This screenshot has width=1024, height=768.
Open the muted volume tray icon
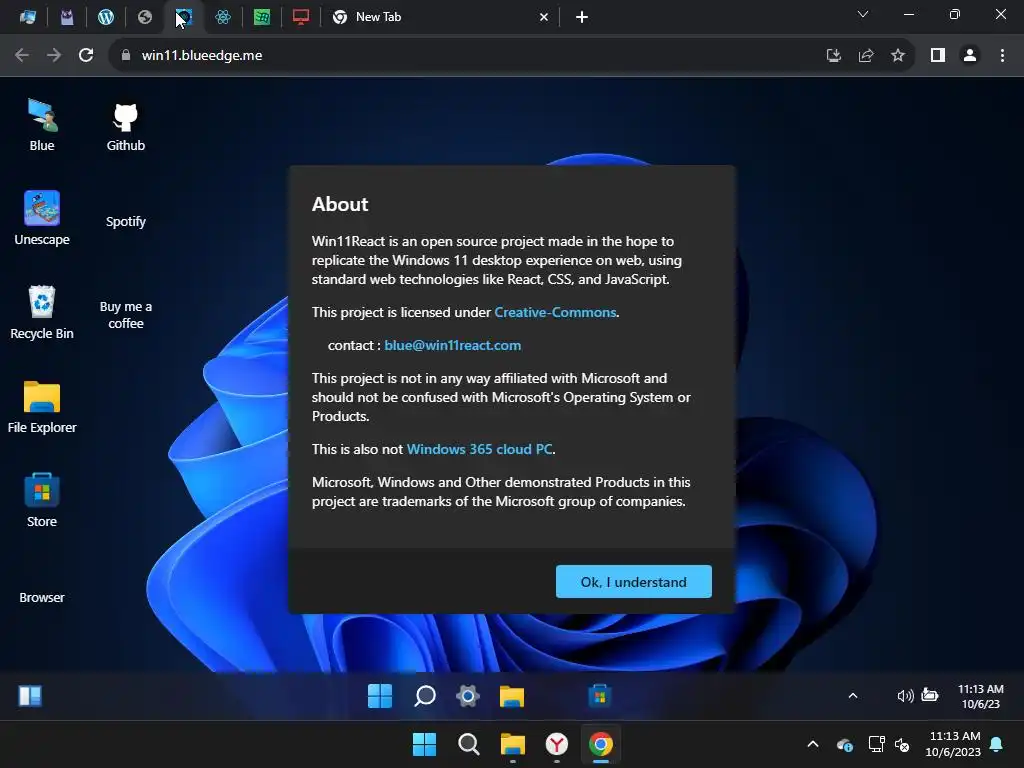[x=902, y=744]
